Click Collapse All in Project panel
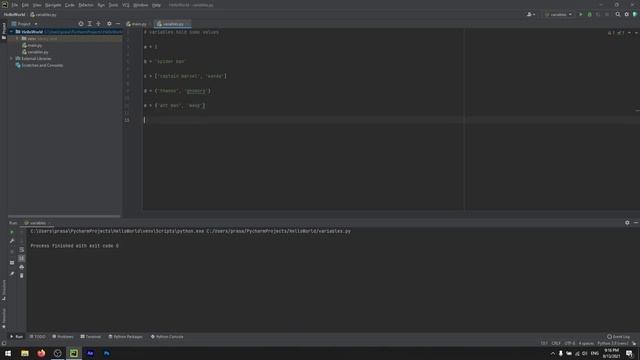 click(98, 24)
